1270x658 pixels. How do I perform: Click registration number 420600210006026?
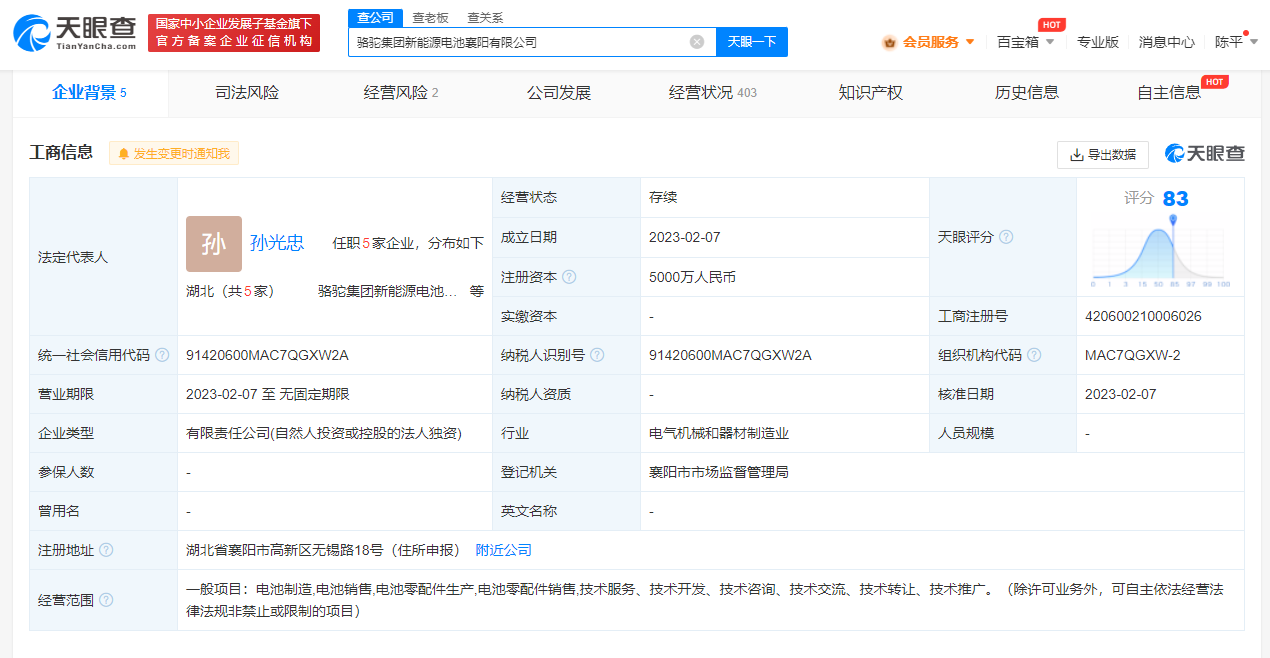click(1143, 316)
